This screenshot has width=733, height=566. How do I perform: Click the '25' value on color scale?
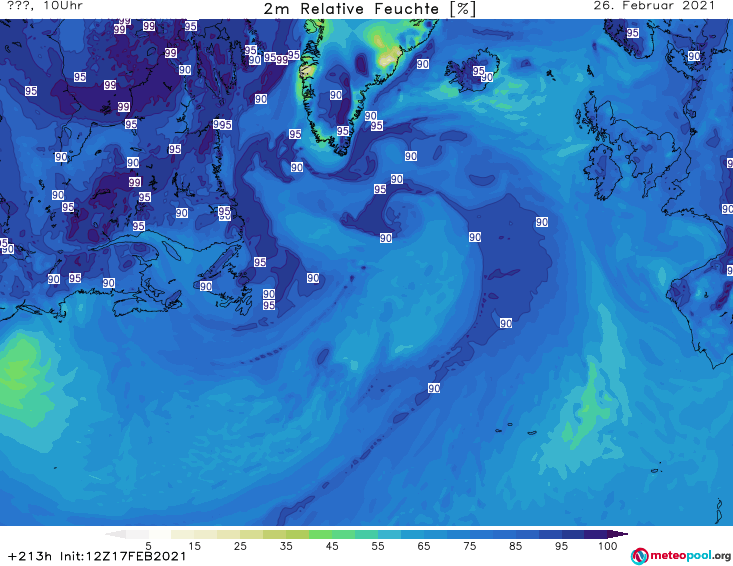click(240, 546)
